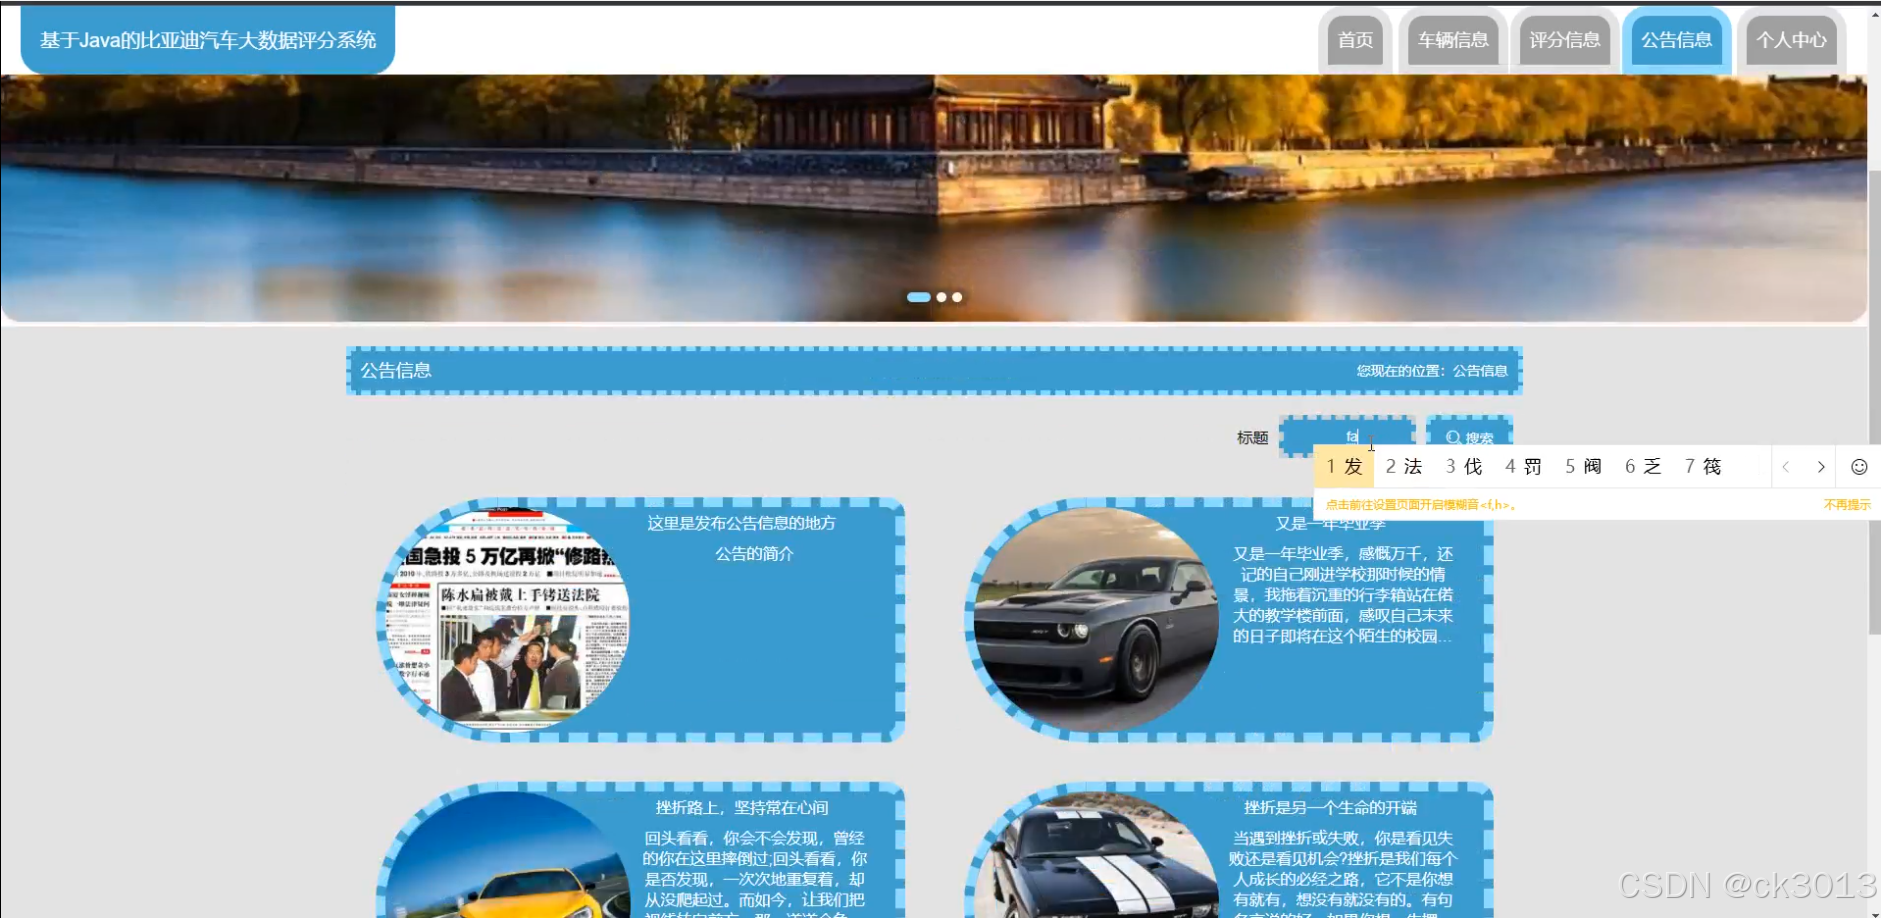Click the page vertical scrollbar thumb
Image resolution: width=1881 pixels, height=918 pixels.
coord(1874,401)
